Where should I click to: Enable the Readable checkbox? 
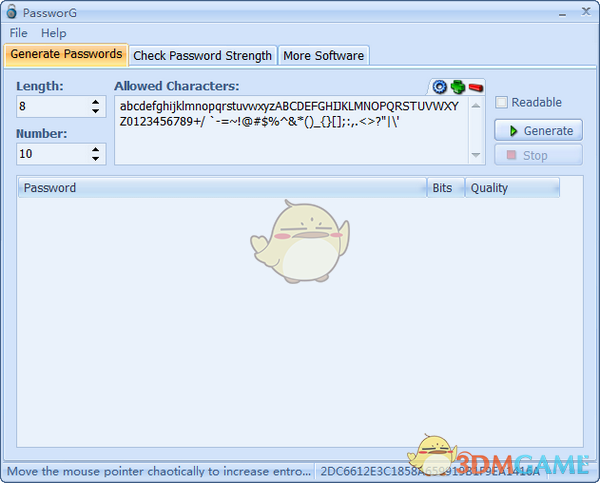[502, 102]
